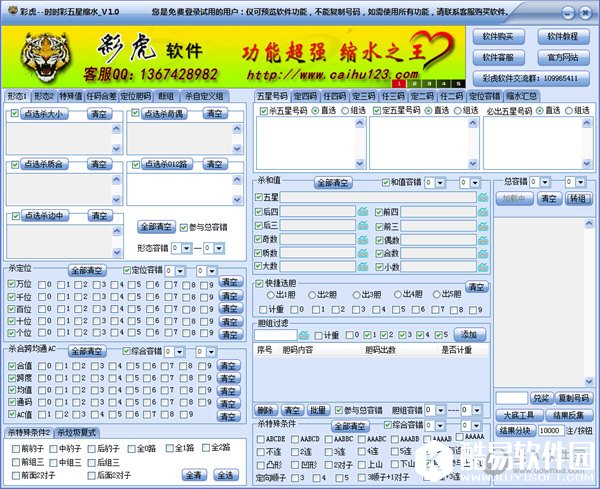The height and width of the screenshot is (489, 600).
Task: Switch to the 特殊值 tab
Action: pyautogui.click(x=71, y=96)
